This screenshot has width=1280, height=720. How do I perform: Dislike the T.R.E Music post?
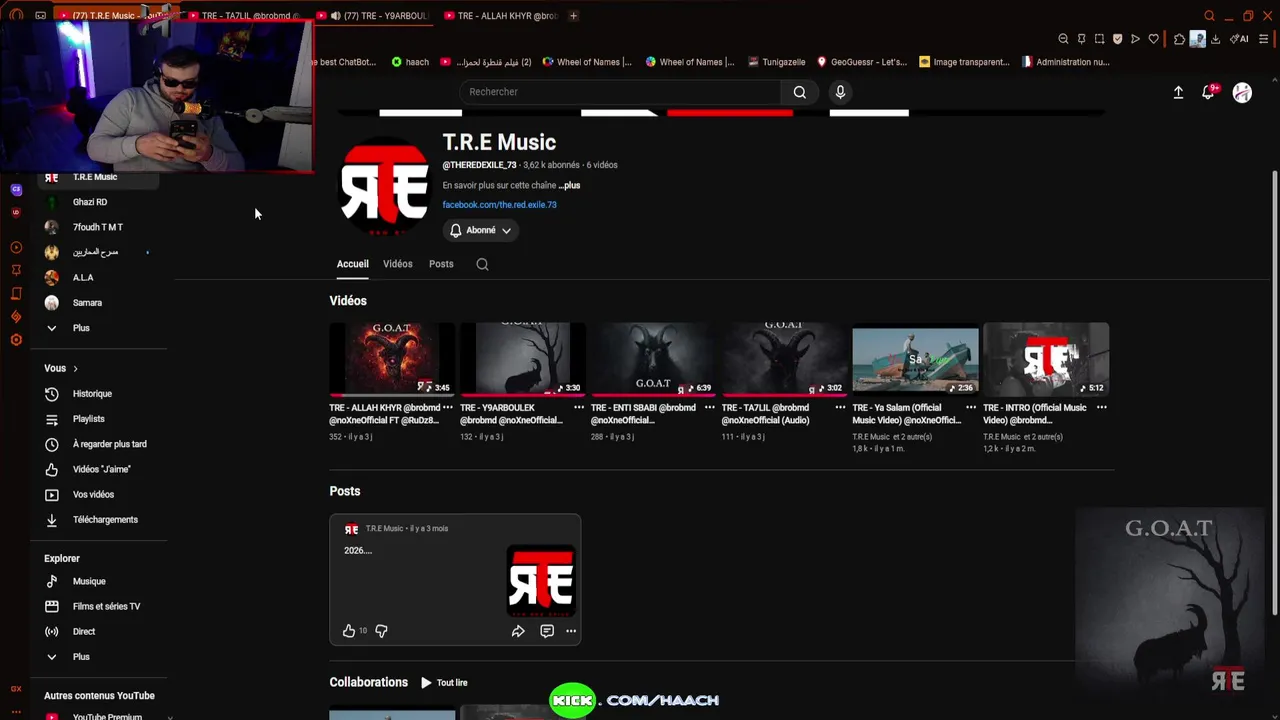click(381, 631)
